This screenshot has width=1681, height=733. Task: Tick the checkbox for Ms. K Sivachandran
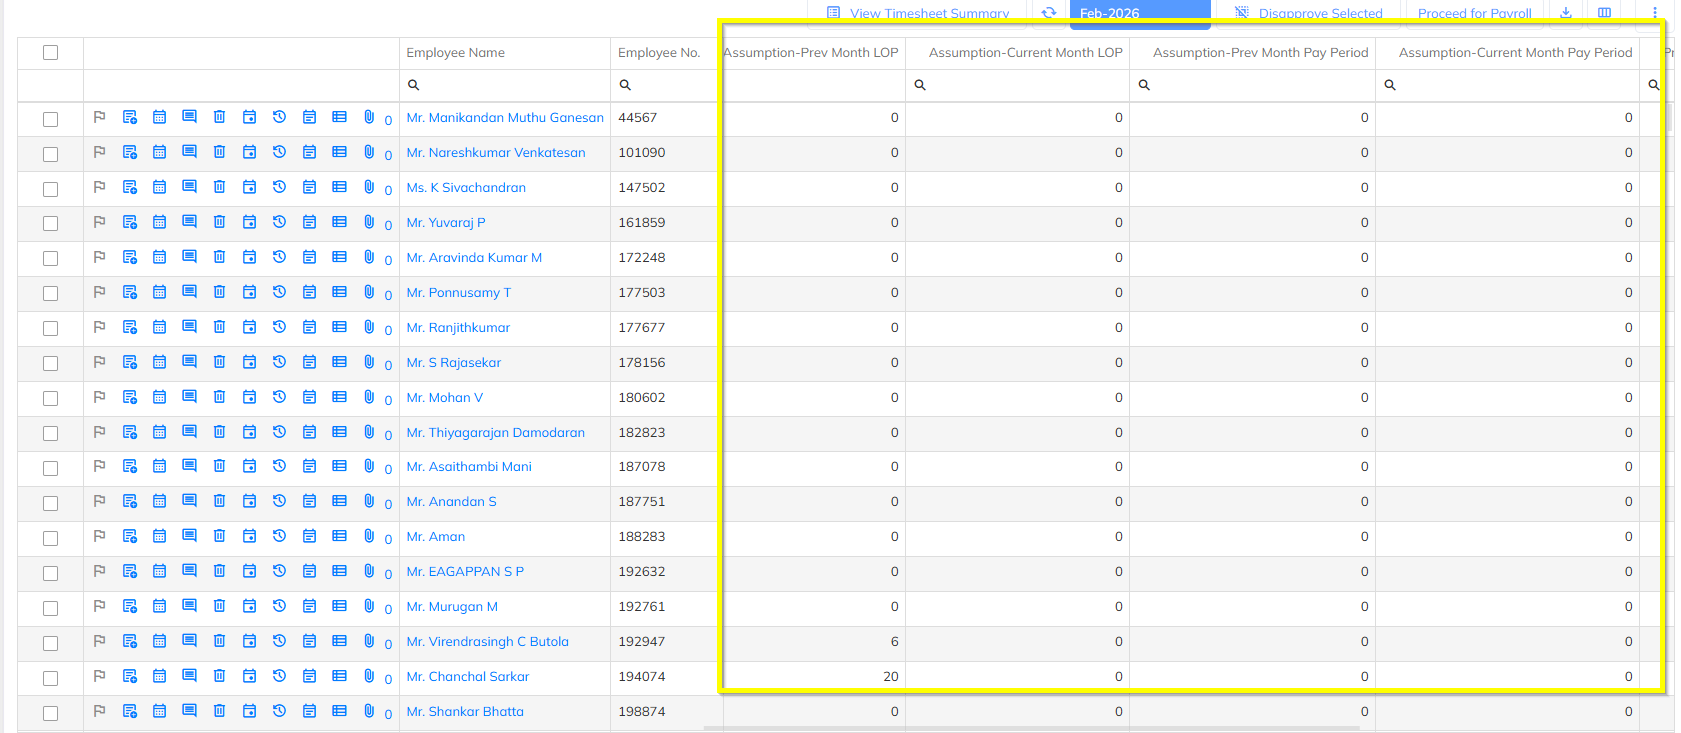click(x=50, y=189)
